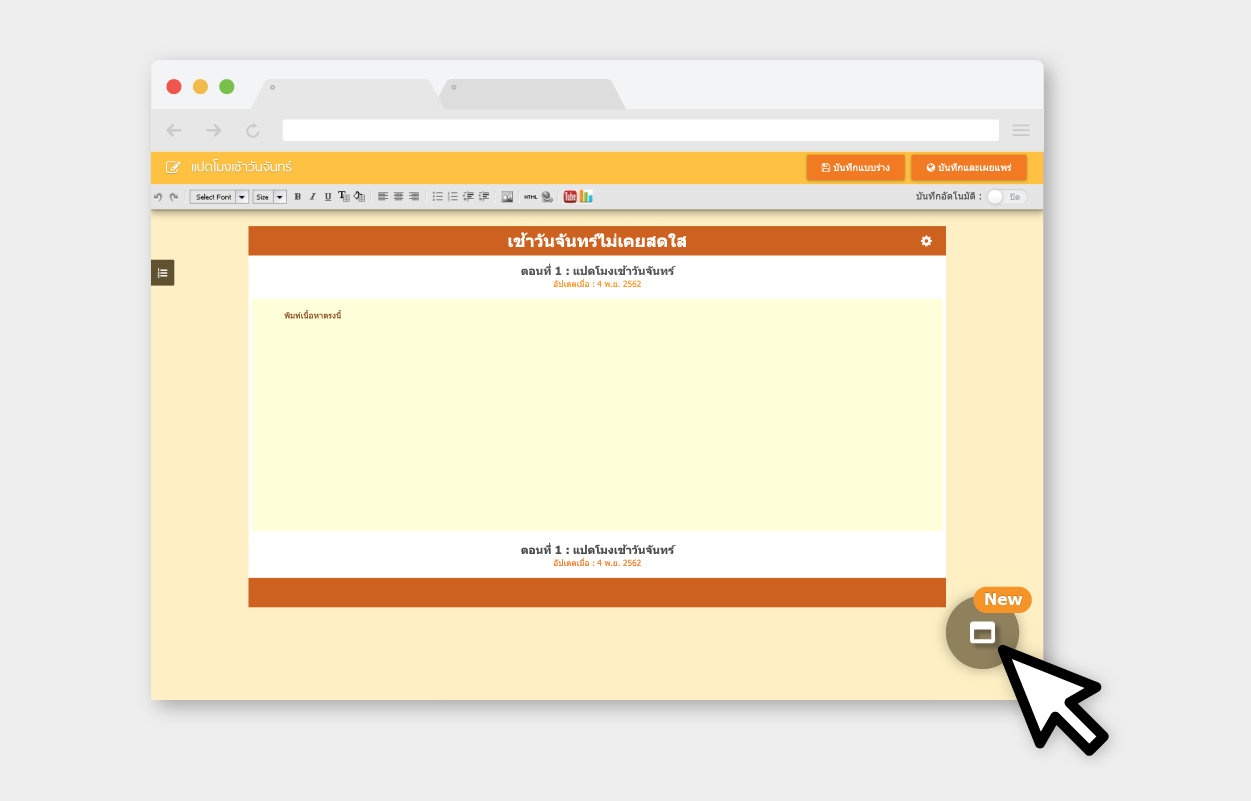This screenshot has width=1251, height=801.
Task: Turn on auto-save toggle (บันทึกอัตโนมัติ)
Action: tap(1006, 197)
